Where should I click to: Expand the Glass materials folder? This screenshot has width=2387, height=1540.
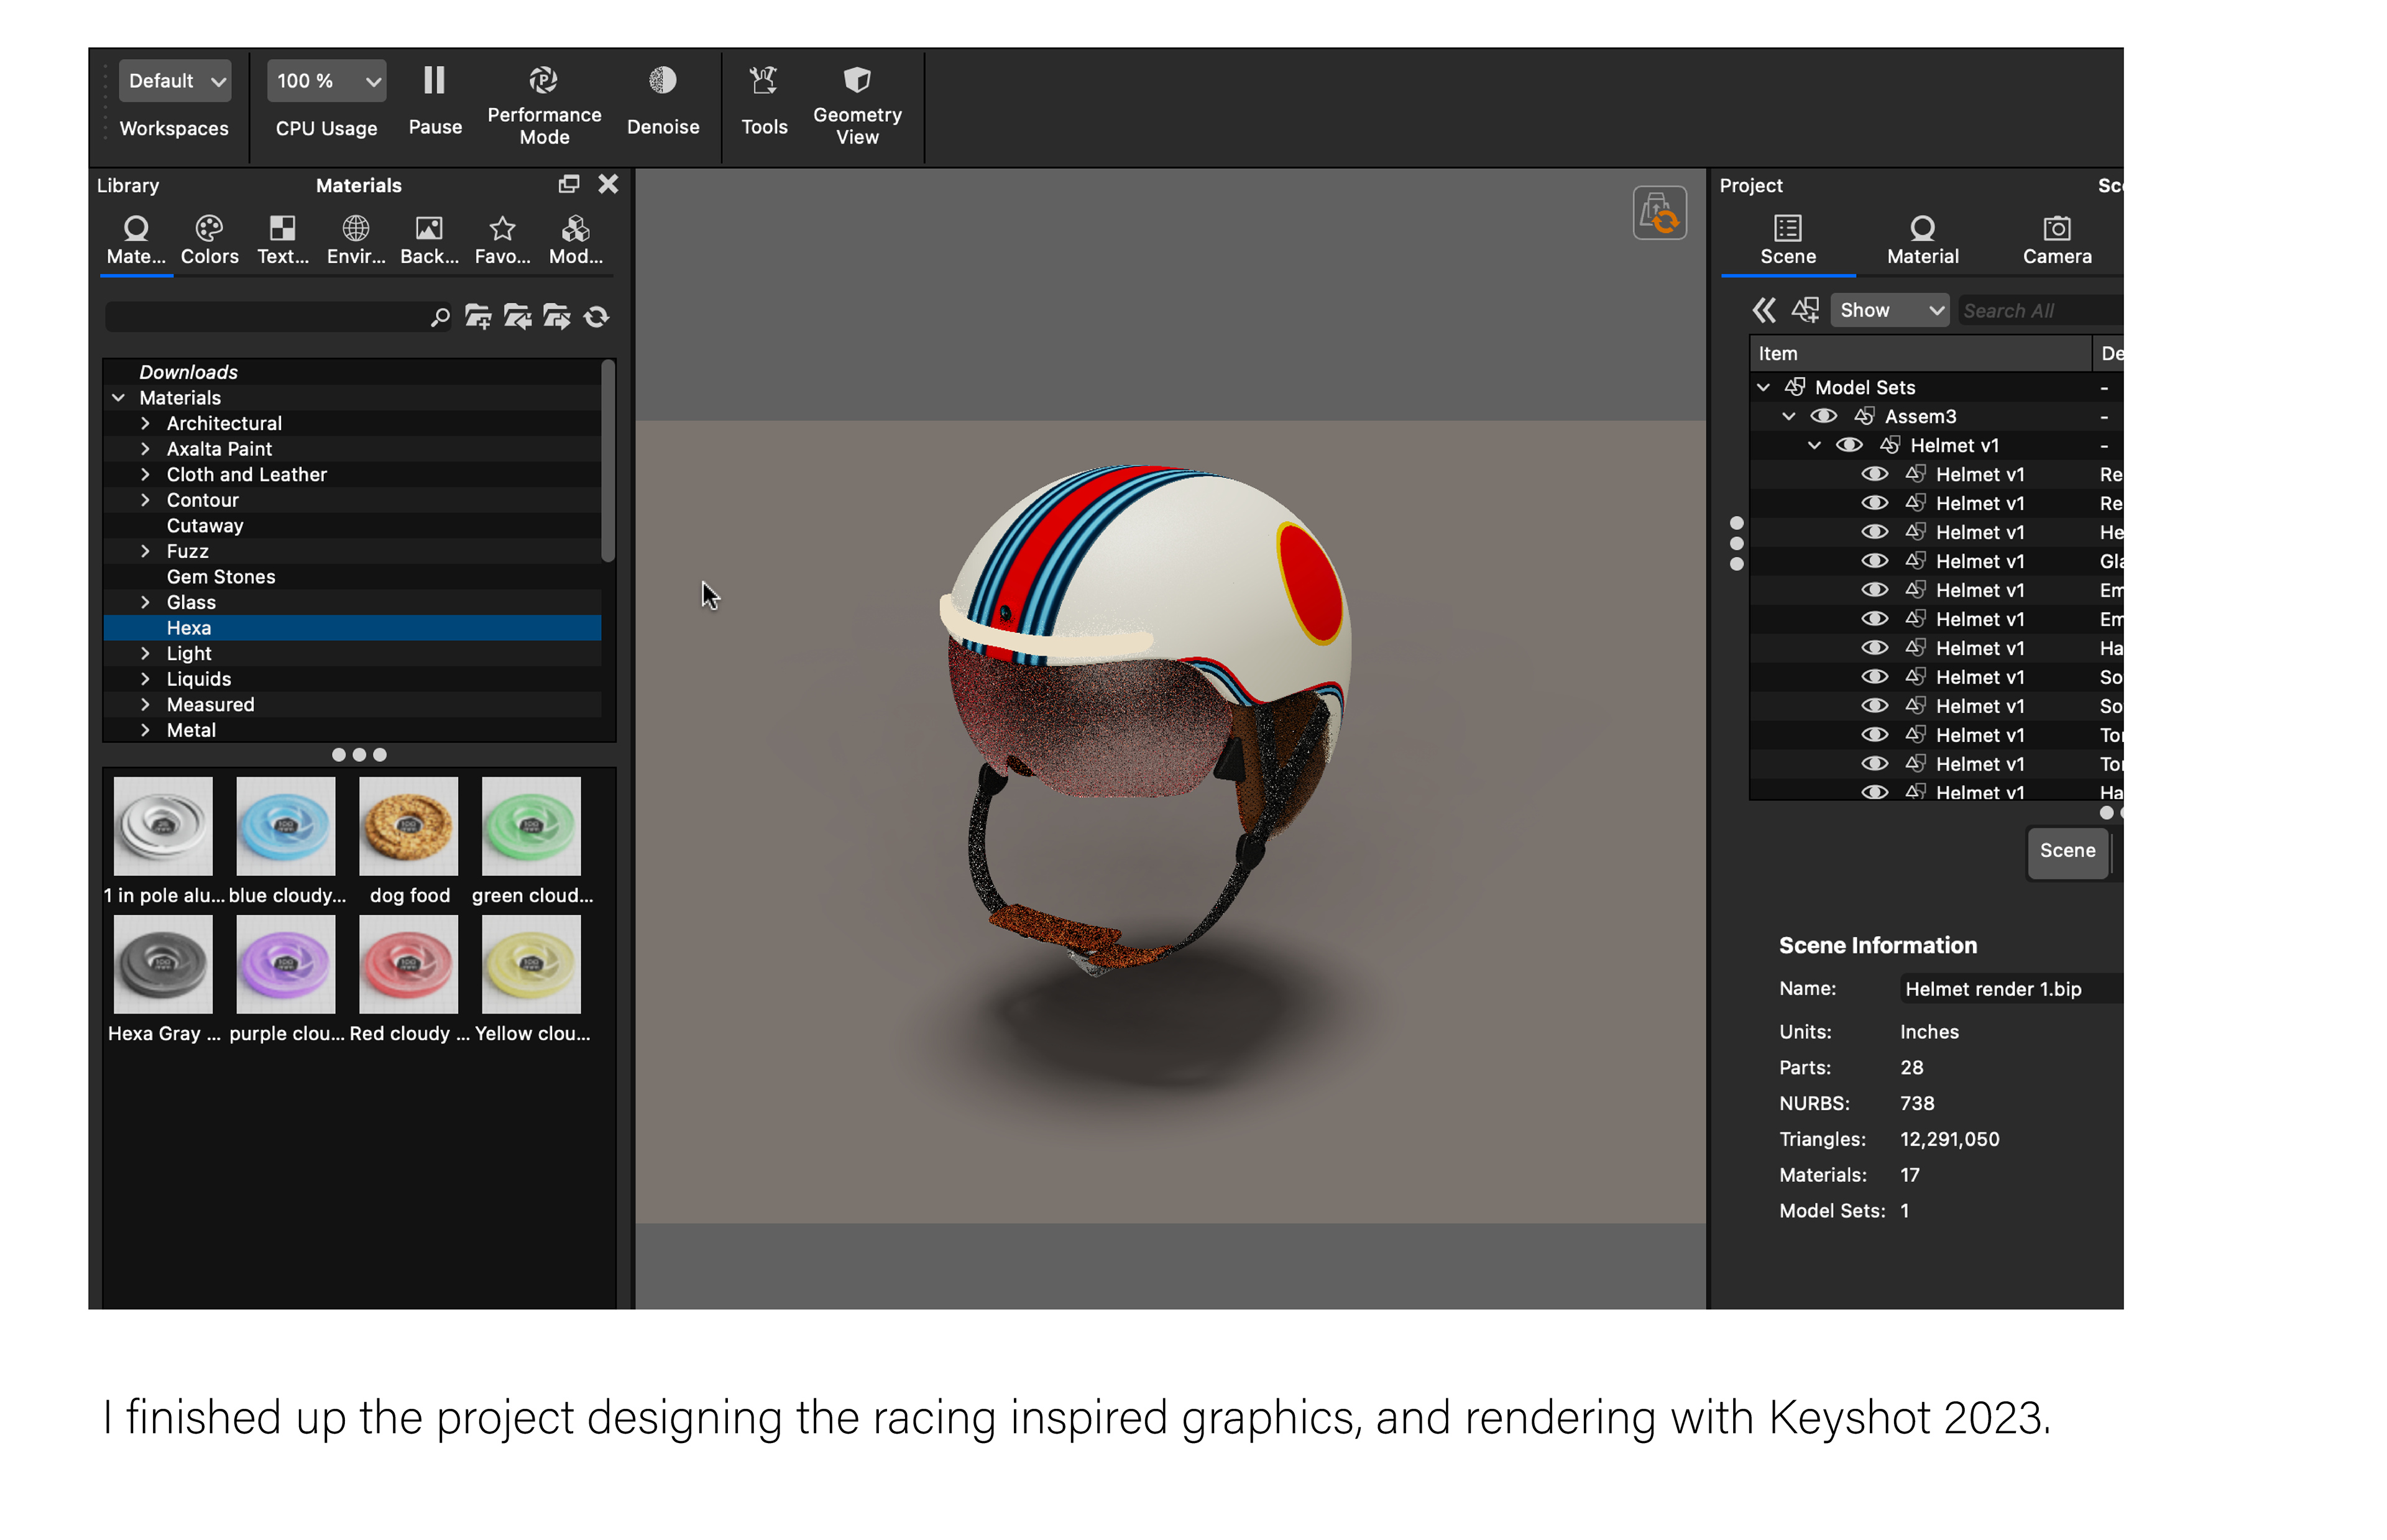146,602
